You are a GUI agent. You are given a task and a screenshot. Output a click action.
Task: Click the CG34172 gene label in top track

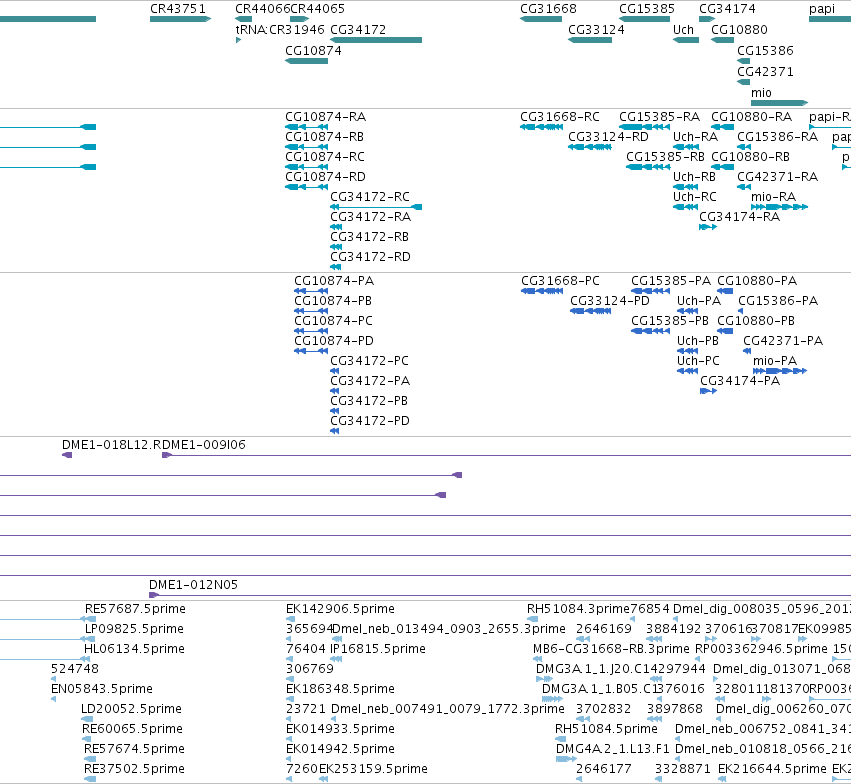click(x=358, y=30)
